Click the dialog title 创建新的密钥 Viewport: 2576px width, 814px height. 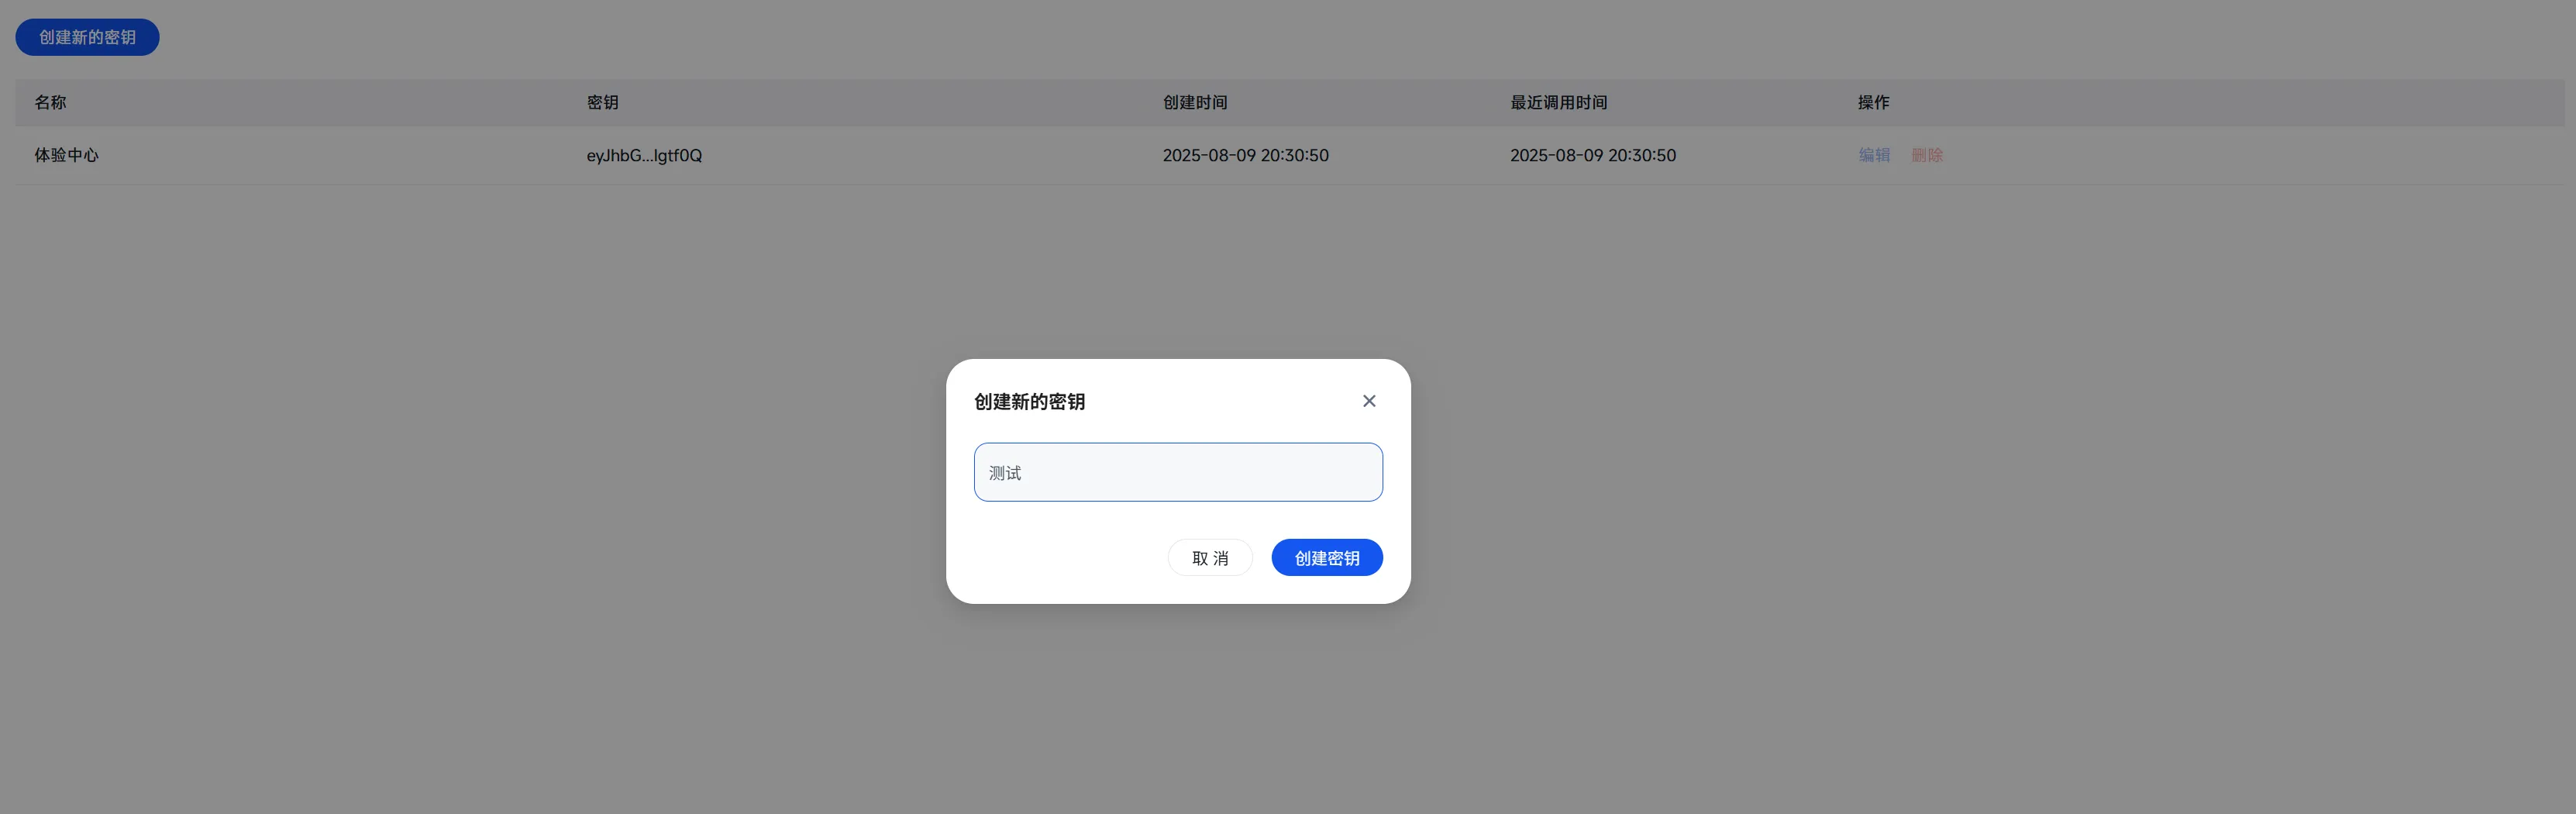(x=1028, y=401)
